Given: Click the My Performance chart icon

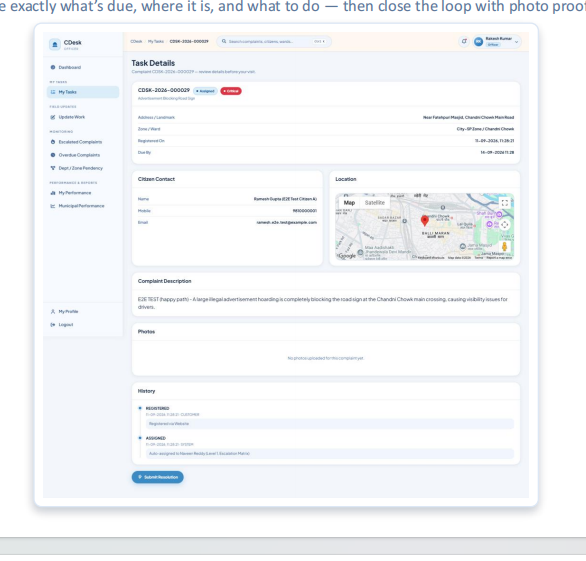Looking at the screenshot, I should [53, 193].
